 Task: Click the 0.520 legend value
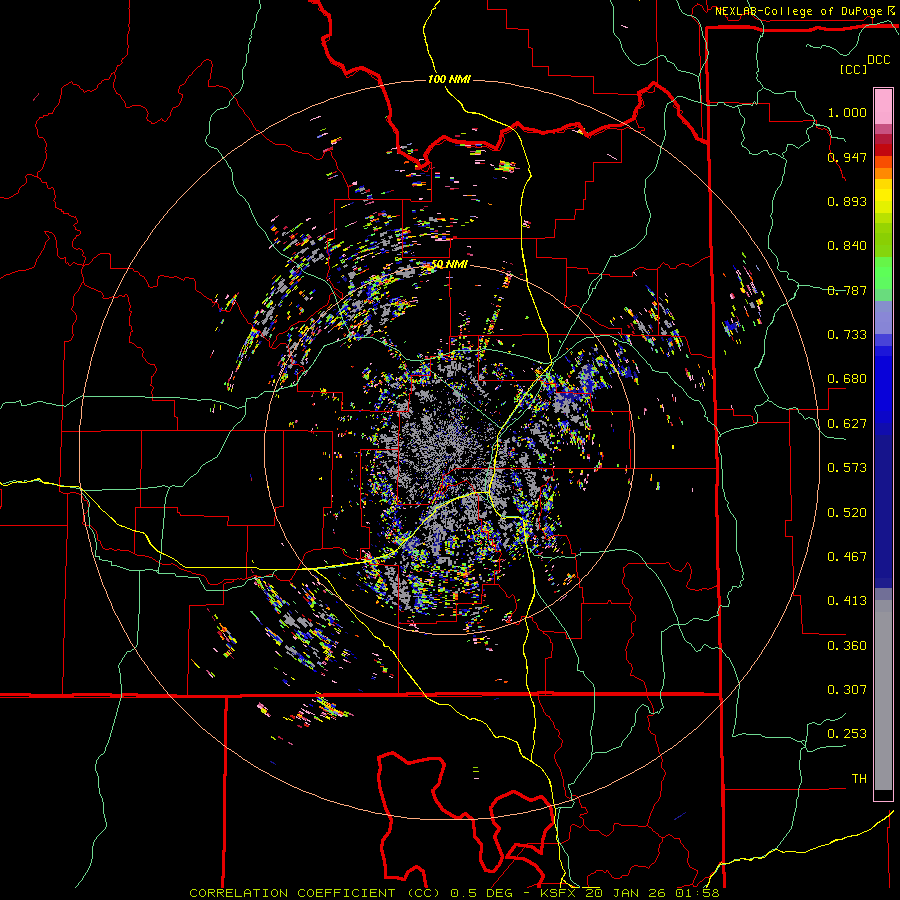tap(847, 513)
